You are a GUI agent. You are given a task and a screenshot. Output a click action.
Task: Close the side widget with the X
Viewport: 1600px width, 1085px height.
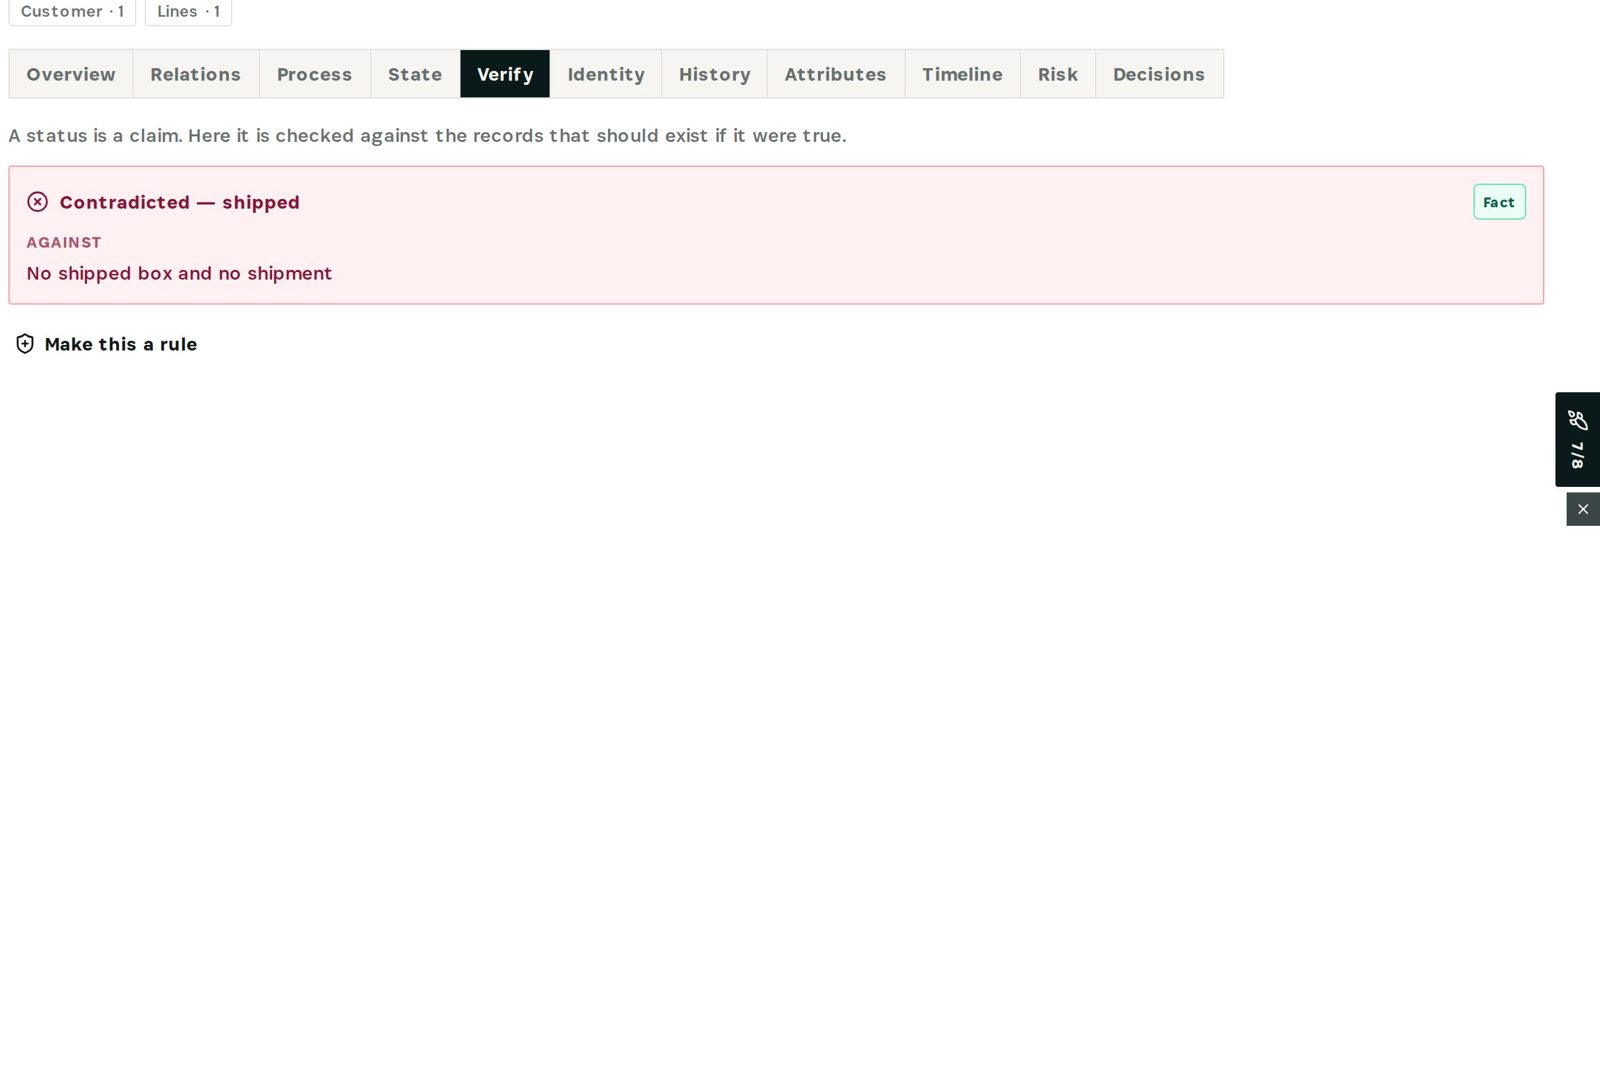[1583, 509]
